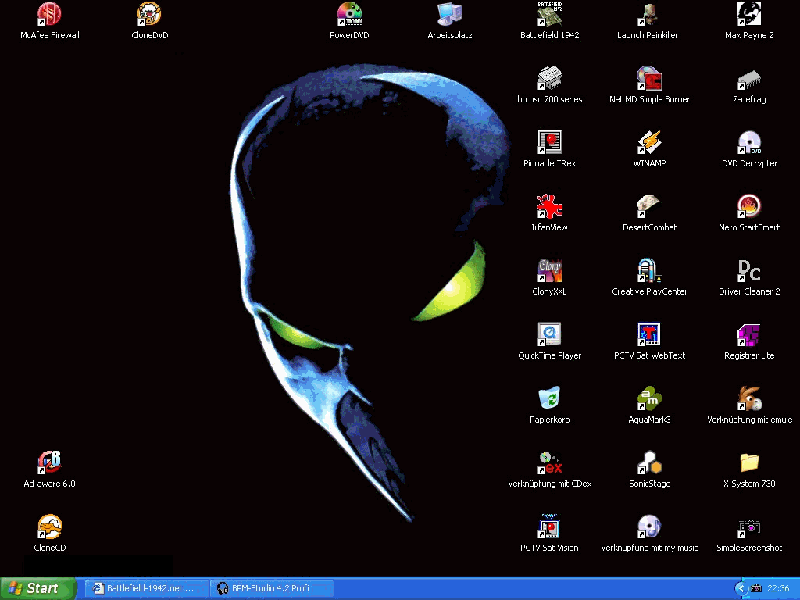Open the my music shortcut icon
The image size is (800, 600).
point(649,527)
